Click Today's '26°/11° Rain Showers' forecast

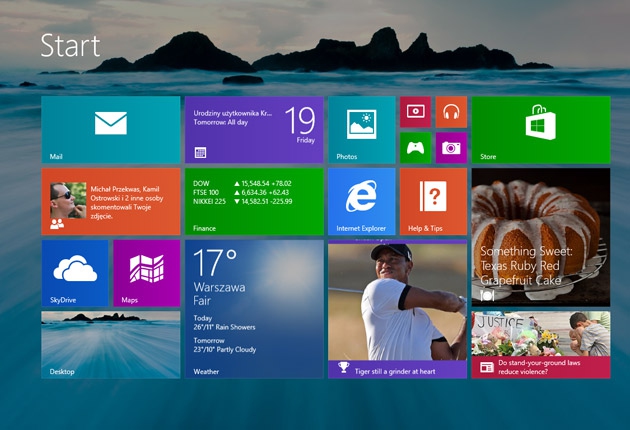point(224,327)
